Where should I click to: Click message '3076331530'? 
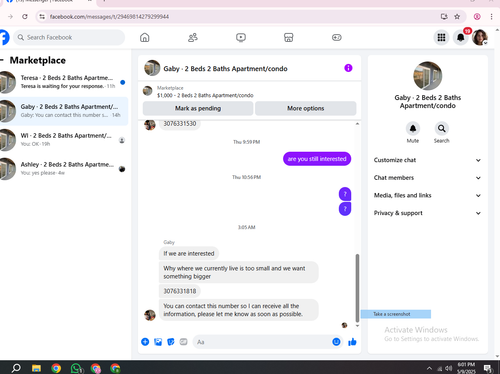pos(180,124)
